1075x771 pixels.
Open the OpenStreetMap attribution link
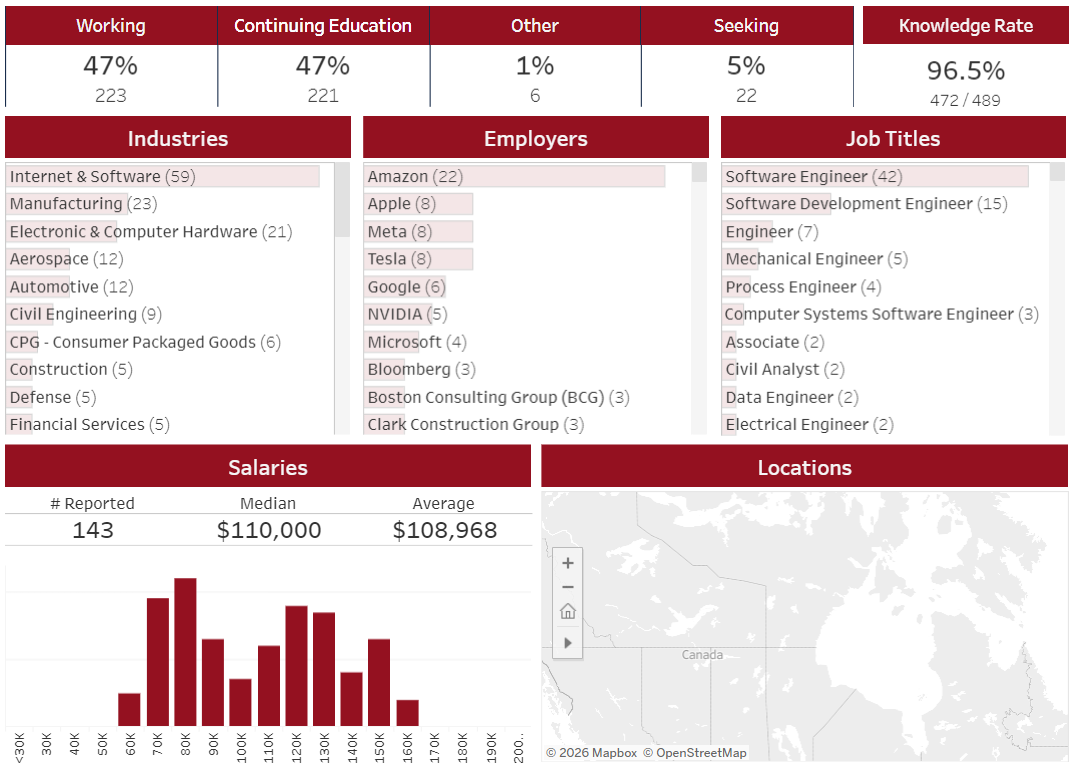[694, 752]
